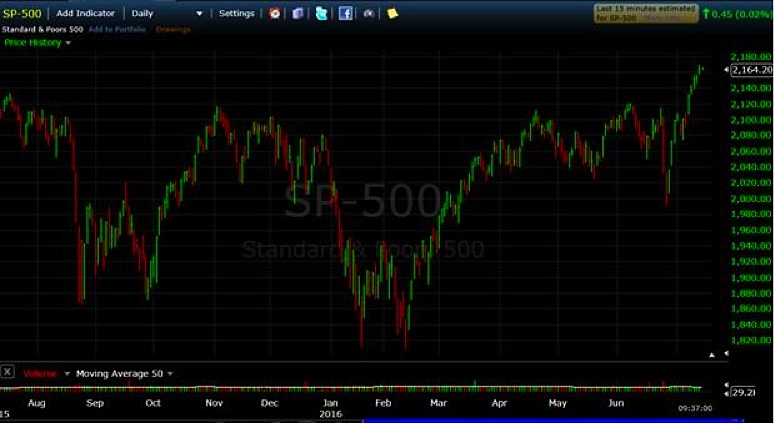Click the yellow sticky note icon
Image resolution: width=774 pixels, height=424 pixels.
tap(392, 13)
